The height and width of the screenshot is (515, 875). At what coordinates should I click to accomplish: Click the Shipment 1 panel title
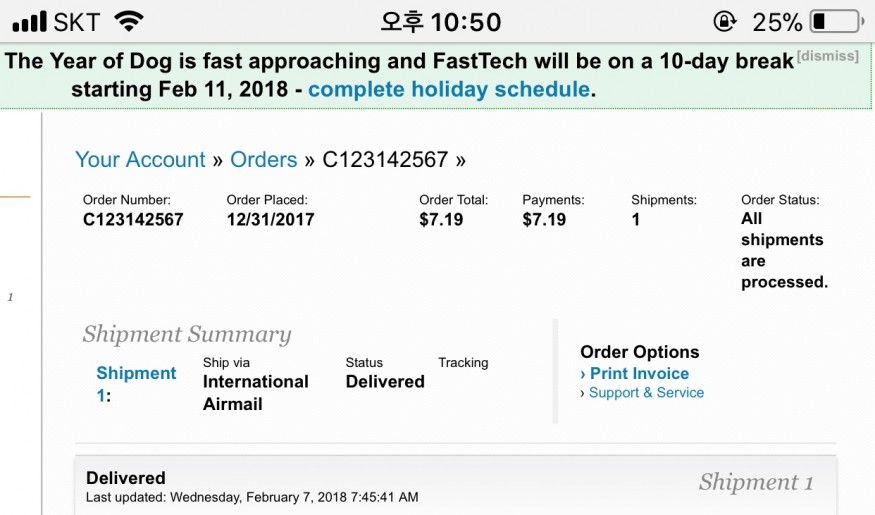click(756, 482)
